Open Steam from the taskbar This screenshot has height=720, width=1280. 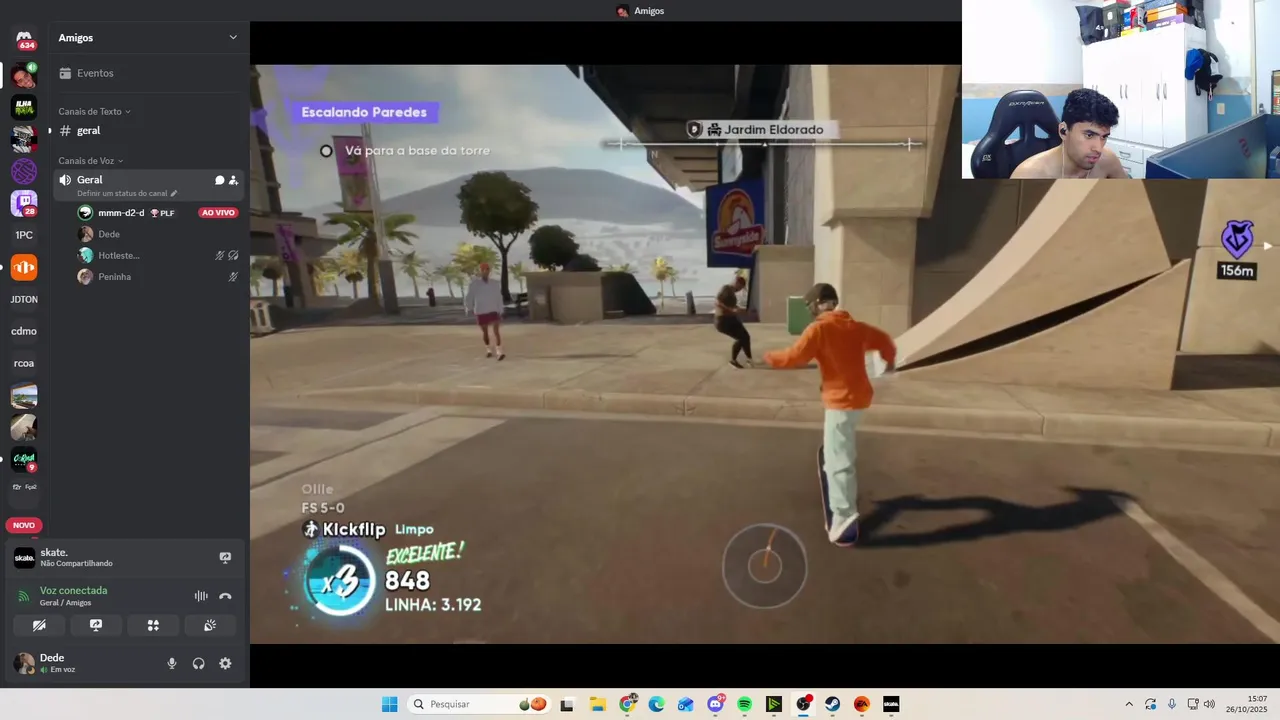[832, 704]
